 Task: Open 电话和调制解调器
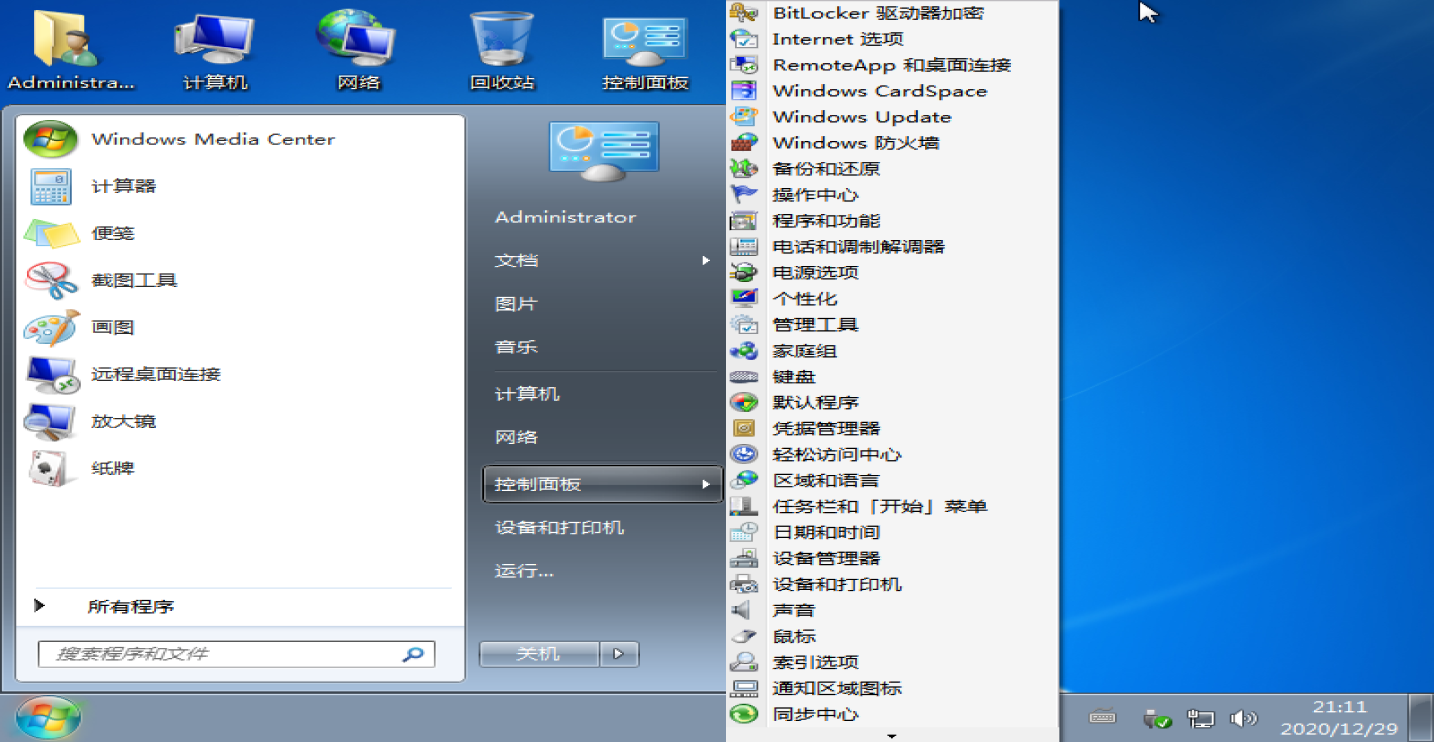point(892,247)
